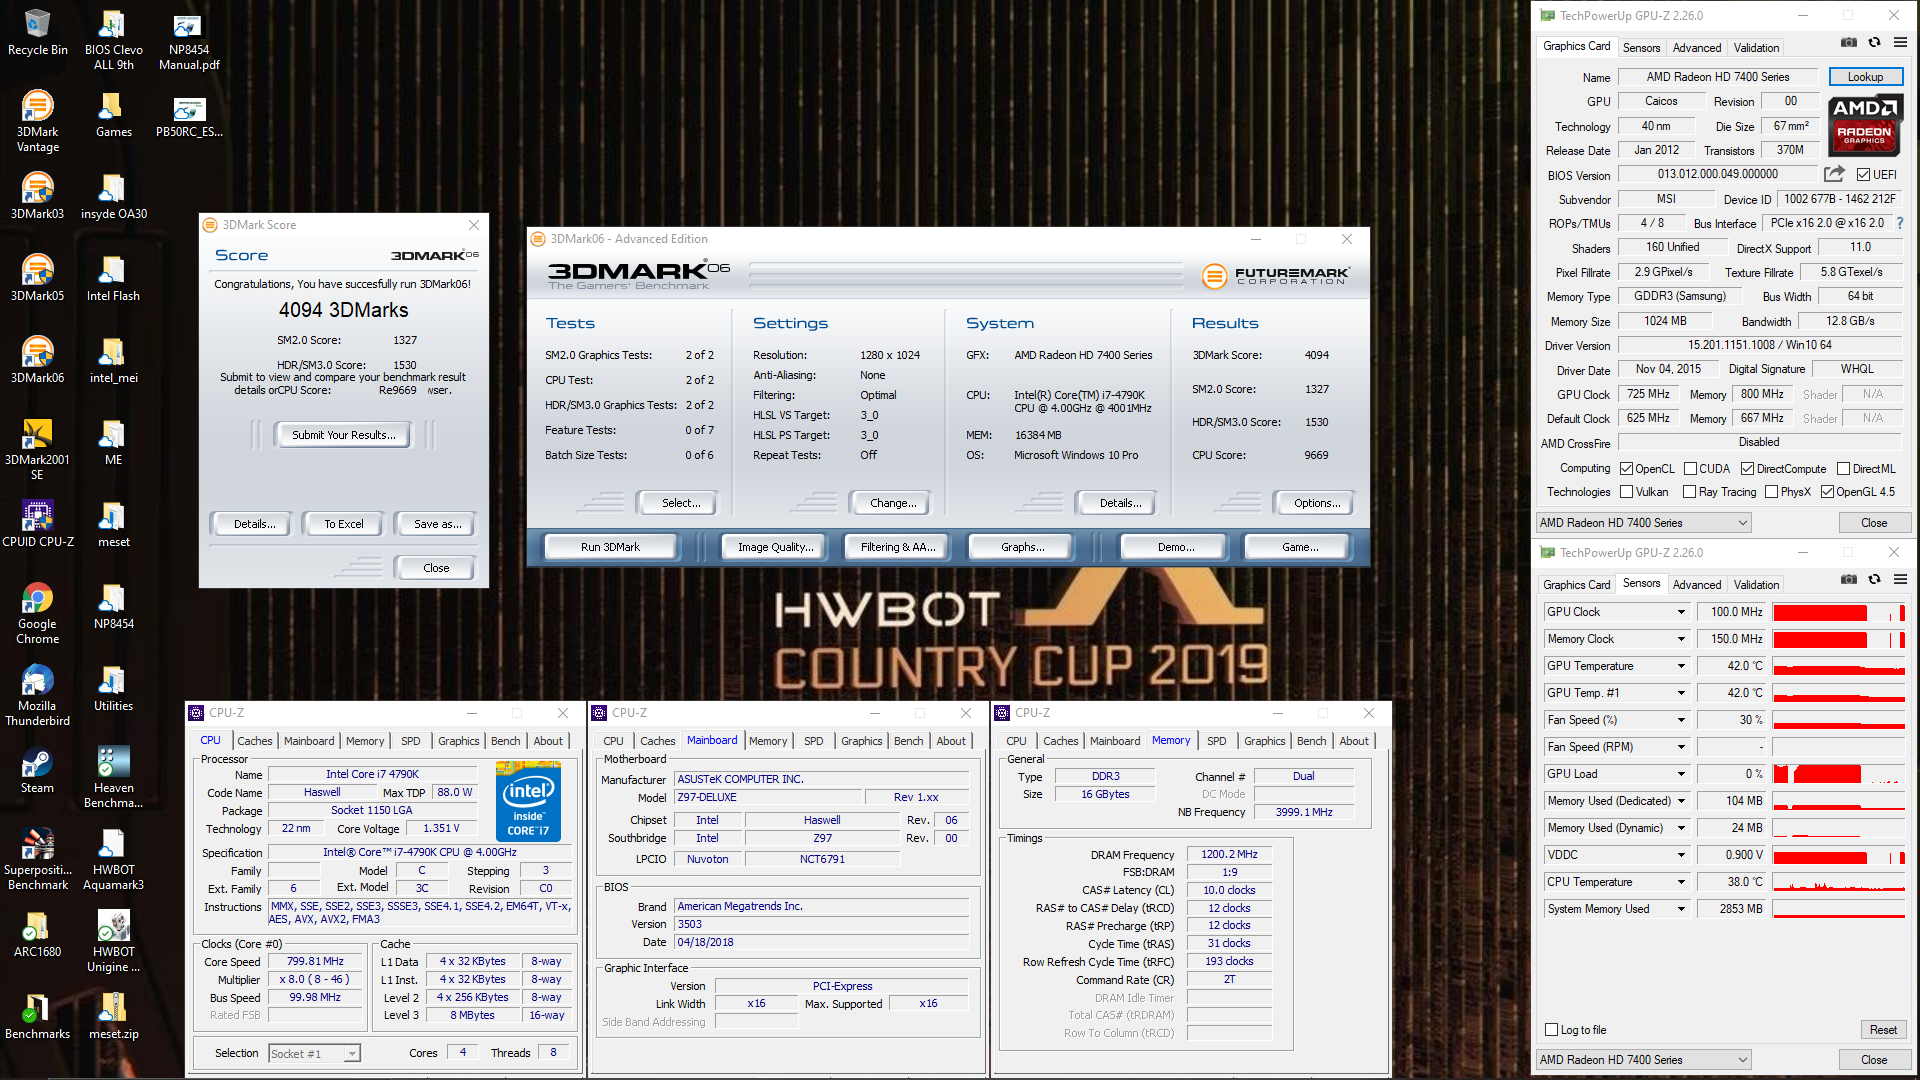Open the 3DMark05 desktop shortcut
Screen dimensions: 1920x1080
[x=38, y=278]
